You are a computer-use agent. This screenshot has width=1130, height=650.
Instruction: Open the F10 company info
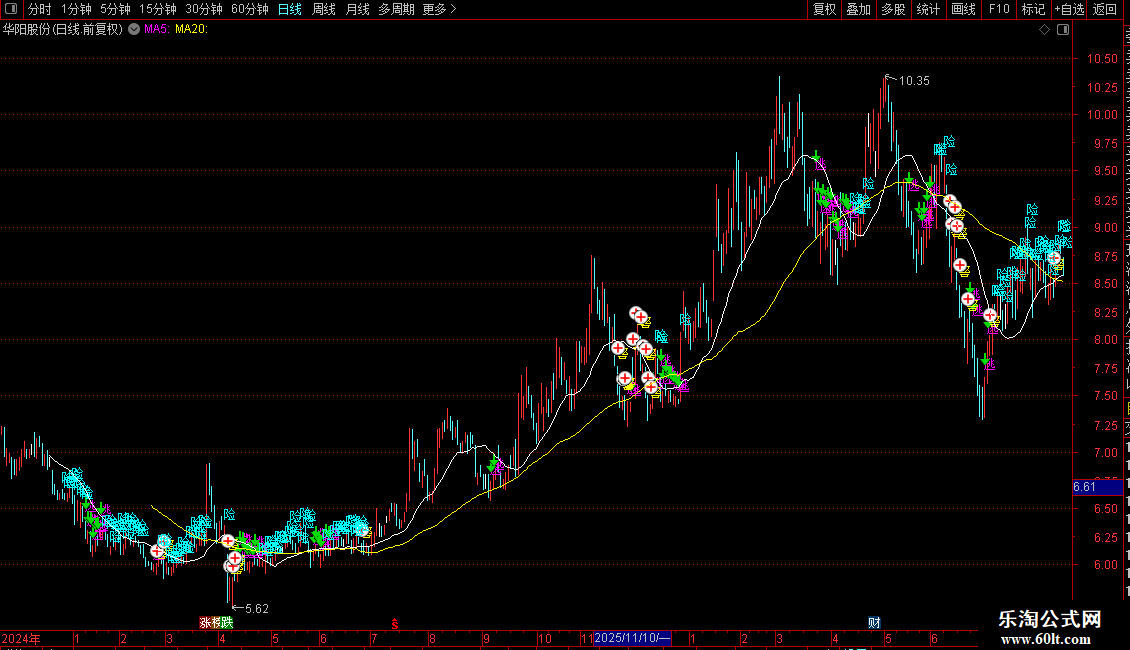click(x=999, y=9)
